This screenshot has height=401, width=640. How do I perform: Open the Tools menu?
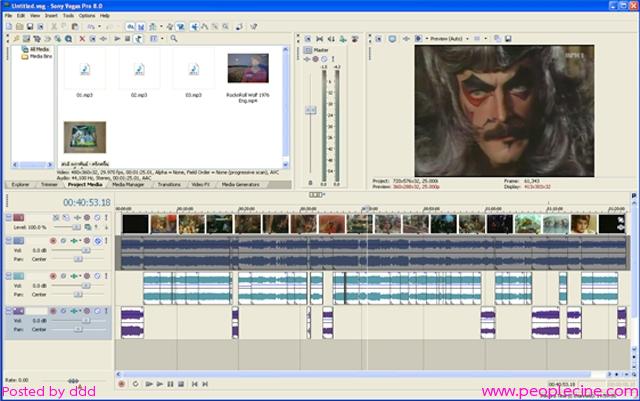68,16
